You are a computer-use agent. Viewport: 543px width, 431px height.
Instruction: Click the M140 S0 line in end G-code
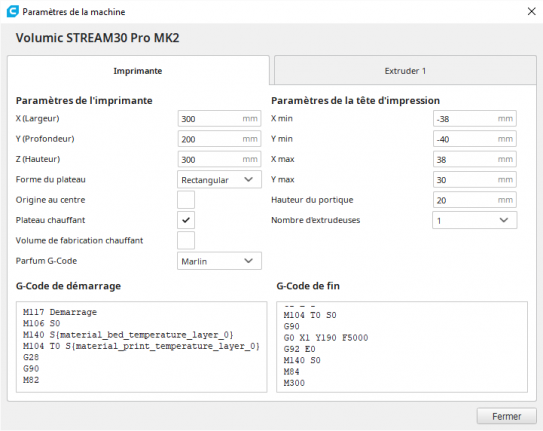tap(302, 360)
